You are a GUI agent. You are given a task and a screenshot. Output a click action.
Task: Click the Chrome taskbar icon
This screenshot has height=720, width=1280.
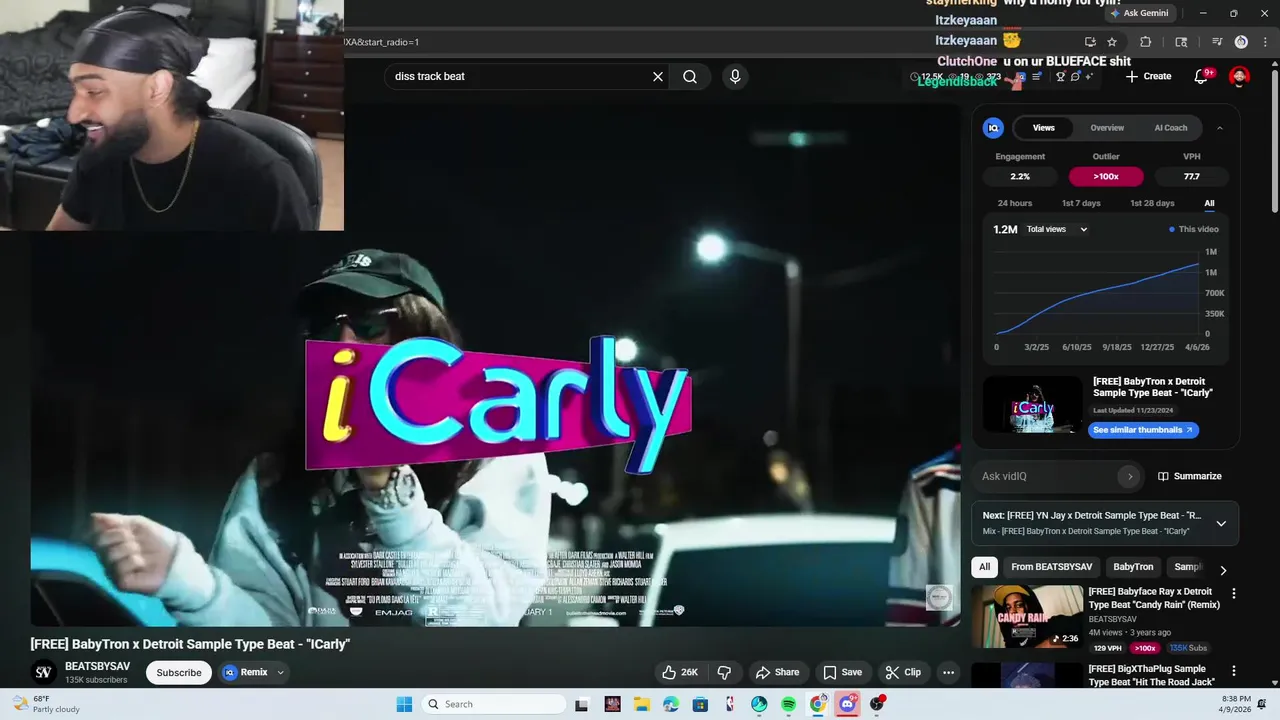pos(818,704)
